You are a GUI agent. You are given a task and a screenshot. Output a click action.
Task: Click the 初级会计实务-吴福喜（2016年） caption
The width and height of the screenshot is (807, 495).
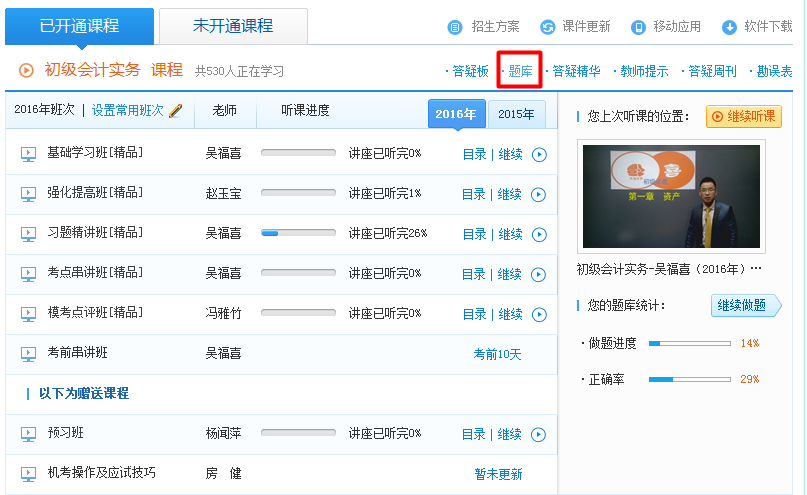tap(669, 269)
